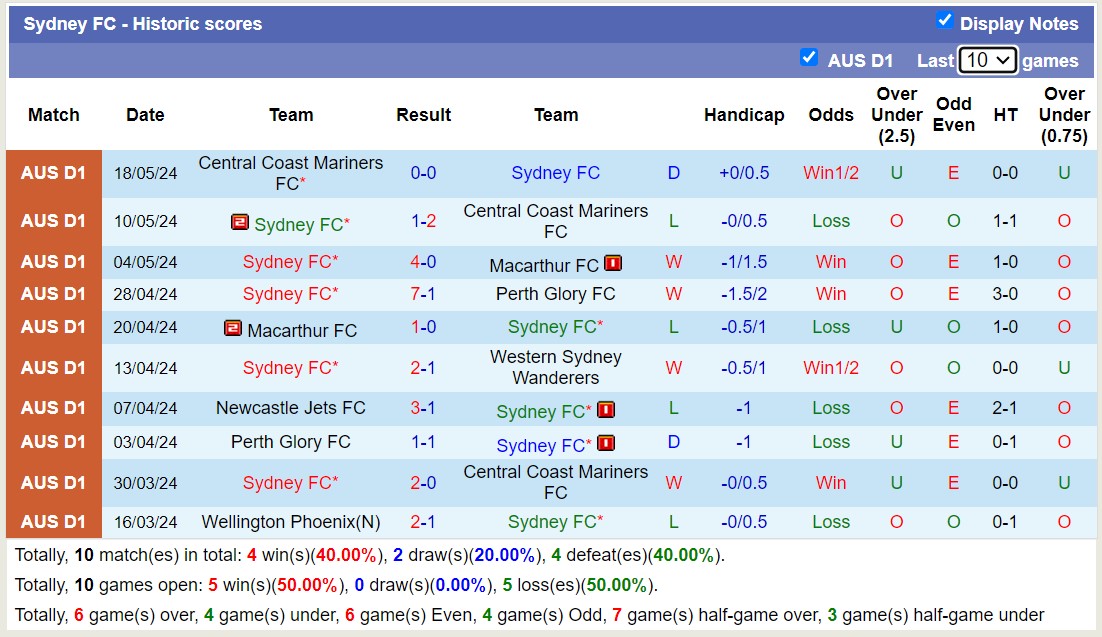
Task: Expand the games dropdown arrow near Last 10
Action: tap(1004, 60)
